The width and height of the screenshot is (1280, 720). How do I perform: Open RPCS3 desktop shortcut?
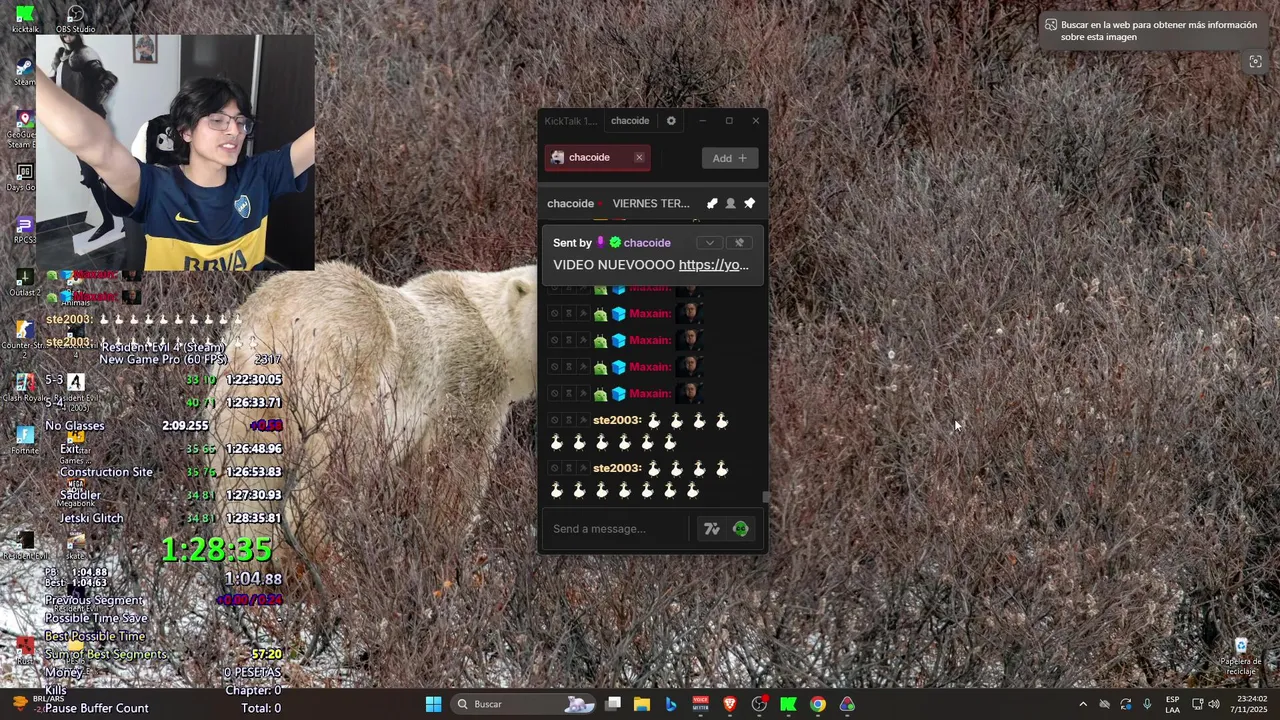coord(24,230)
